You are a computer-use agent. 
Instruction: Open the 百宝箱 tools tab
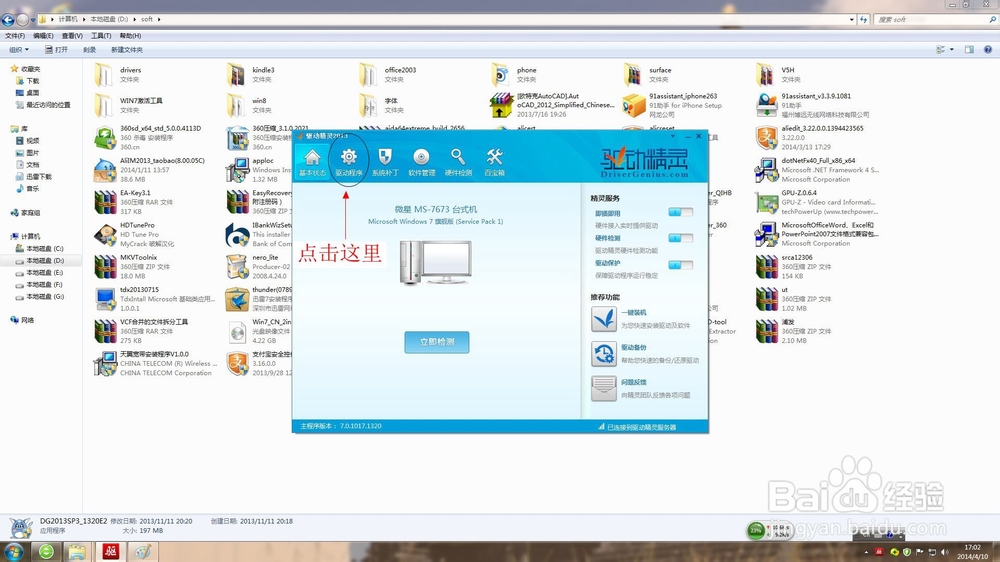494,163
